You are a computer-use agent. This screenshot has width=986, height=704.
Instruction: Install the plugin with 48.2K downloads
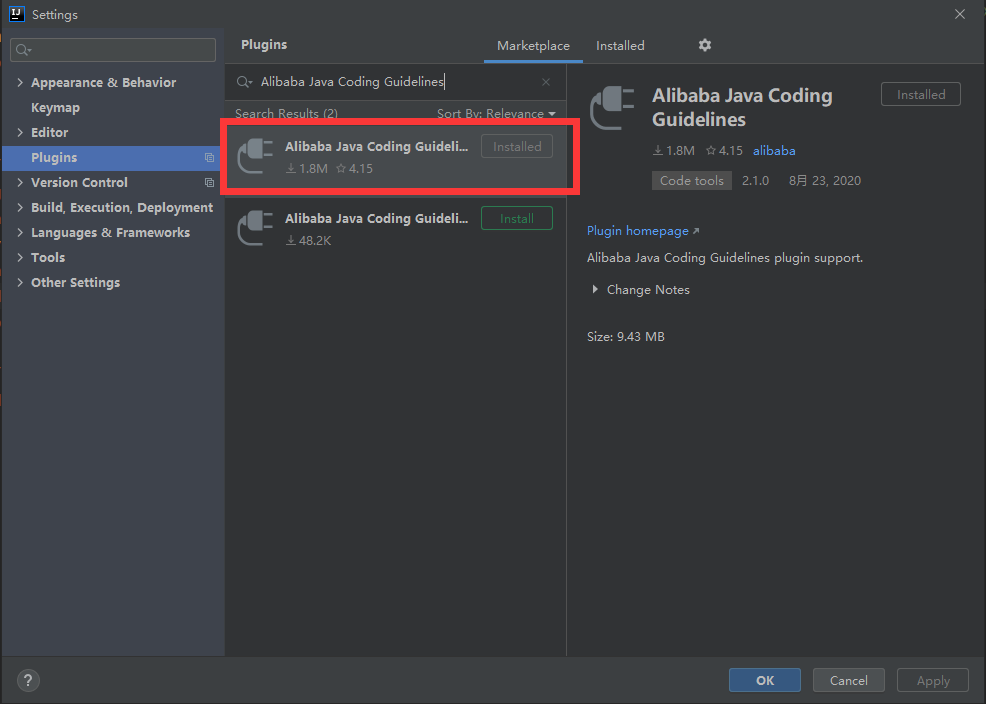coord(517,218)
